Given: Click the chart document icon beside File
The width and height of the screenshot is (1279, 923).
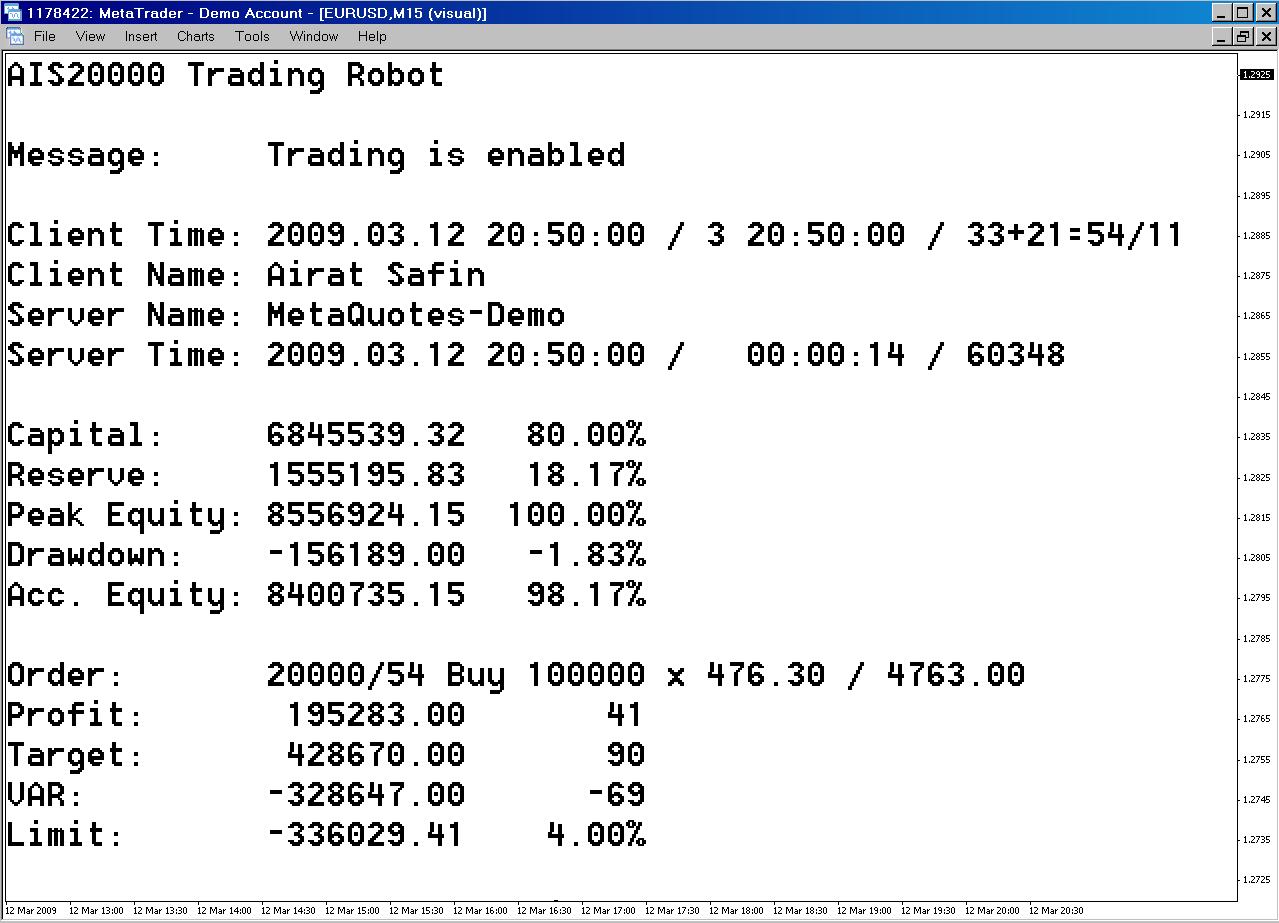Looking at the screenshot, I should pyautogui.click(x=14, y=37).
